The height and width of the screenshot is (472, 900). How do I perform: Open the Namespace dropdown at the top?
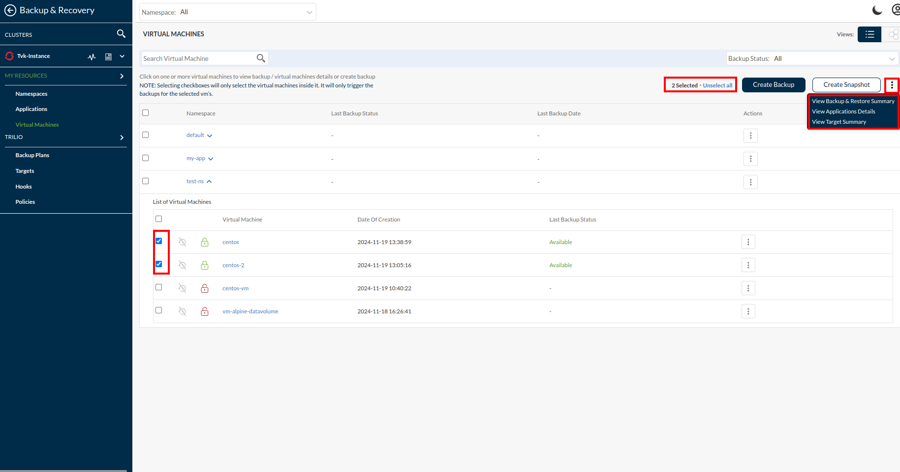tap(246, 12)
